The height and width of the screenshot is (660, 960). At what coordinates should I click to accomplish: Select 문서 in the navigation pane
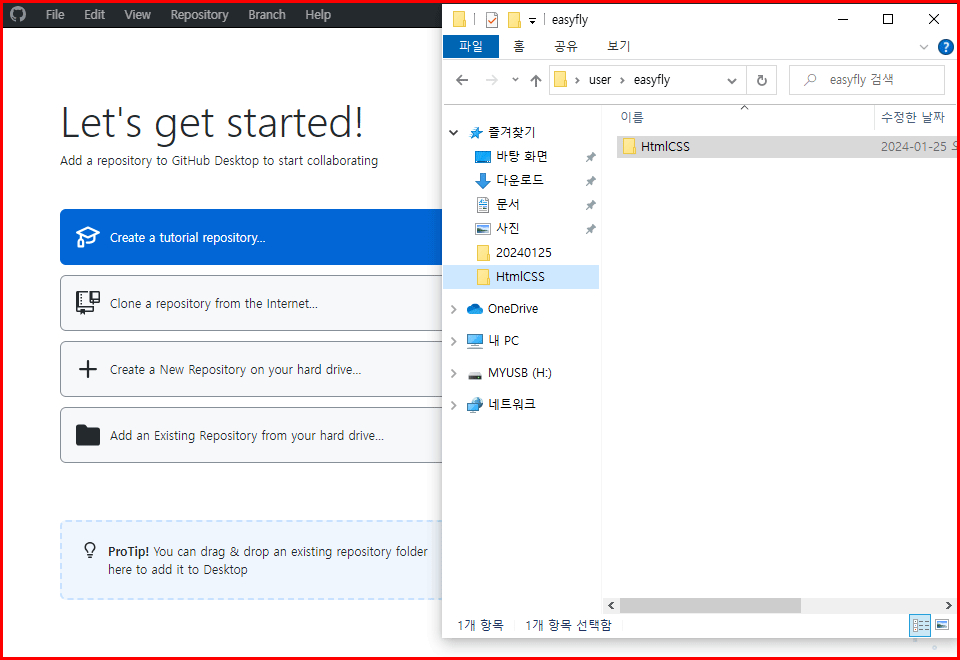(508, 204)
